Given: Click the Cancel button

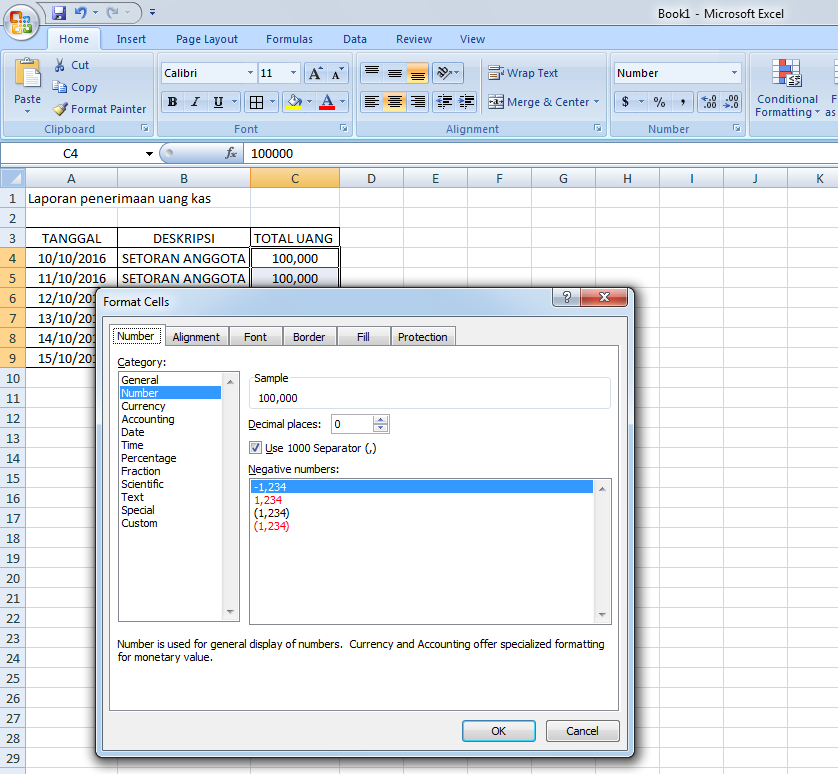Looking at the screenshot, I should (583, 730).
